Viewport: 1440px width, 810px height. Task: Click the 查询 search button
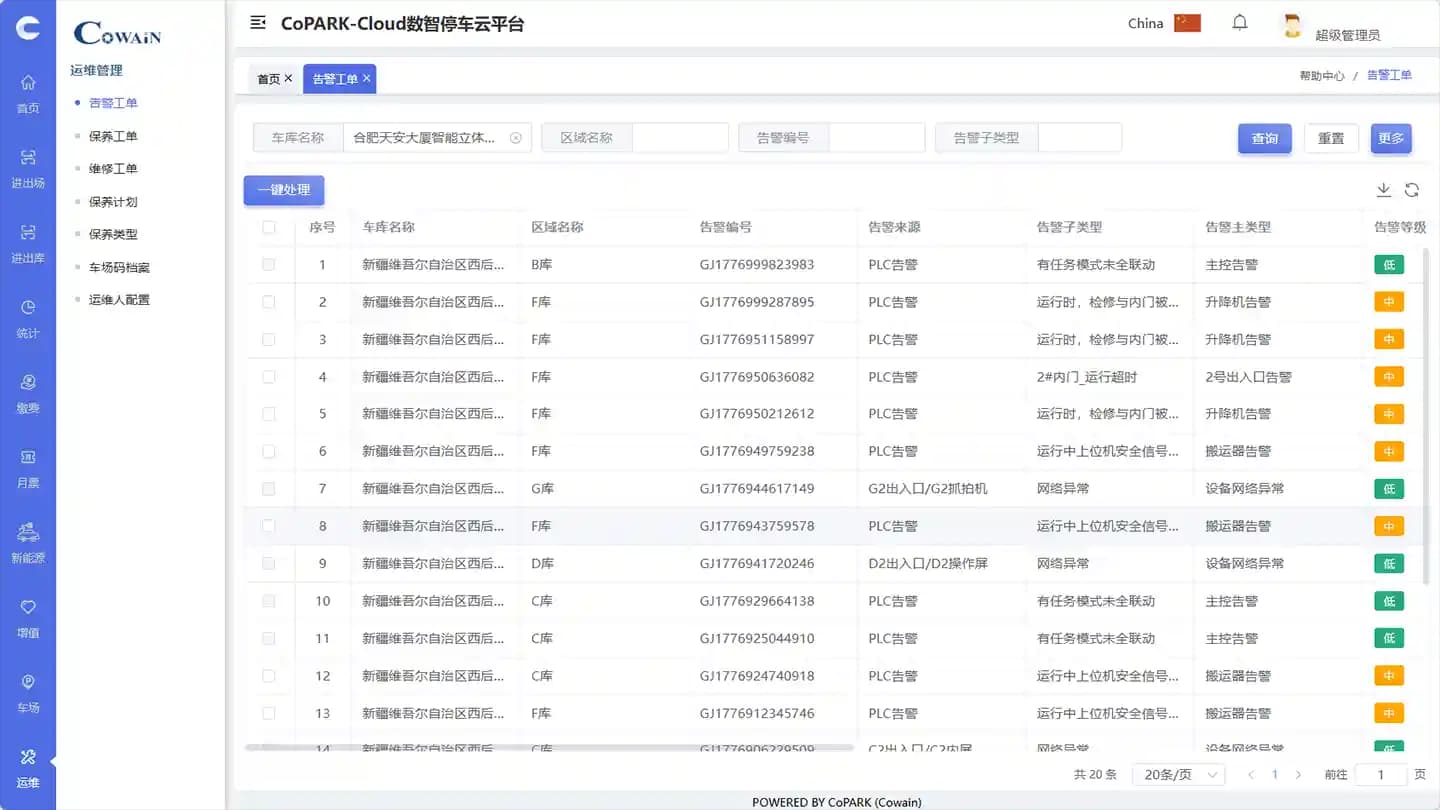(x=1265, y=138)
